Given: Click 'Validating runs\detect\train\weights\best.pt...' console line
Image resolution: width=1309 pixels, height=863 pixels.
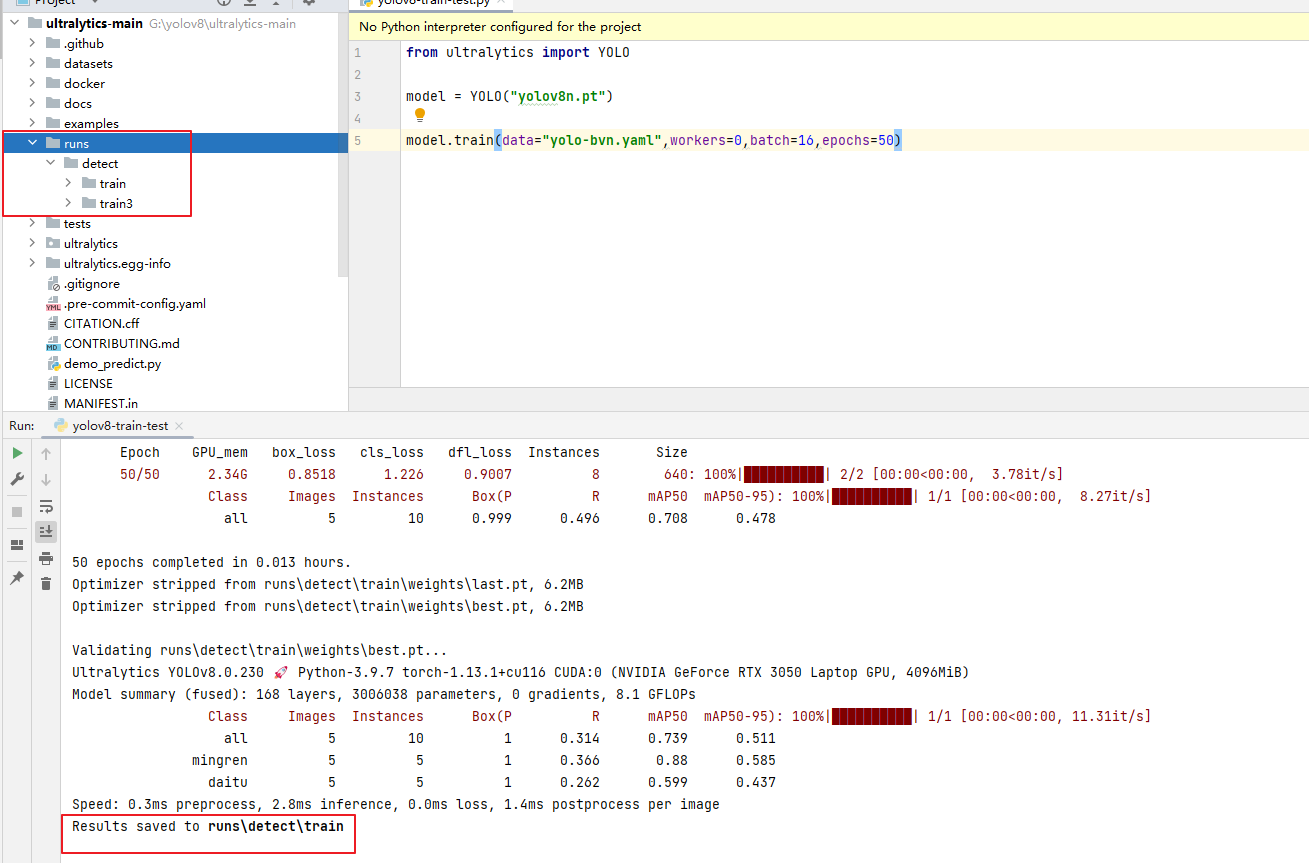Looking at the screenshot, I should point(260,650).
